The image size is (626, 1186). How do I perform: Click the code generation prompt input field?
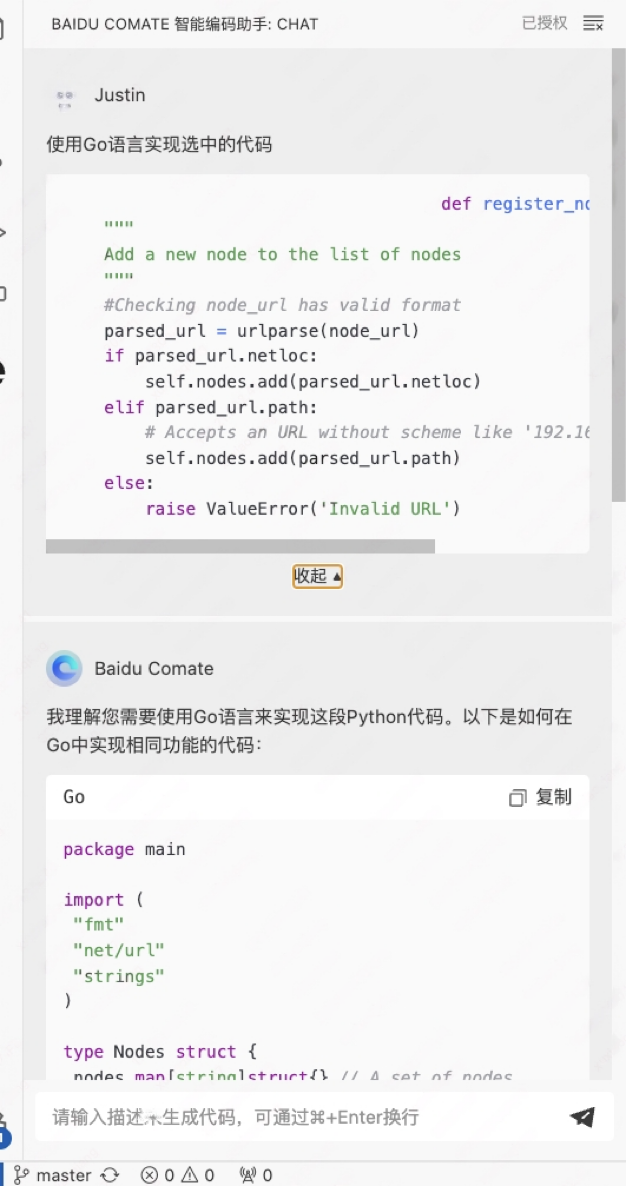click(x=300, y=1117)
